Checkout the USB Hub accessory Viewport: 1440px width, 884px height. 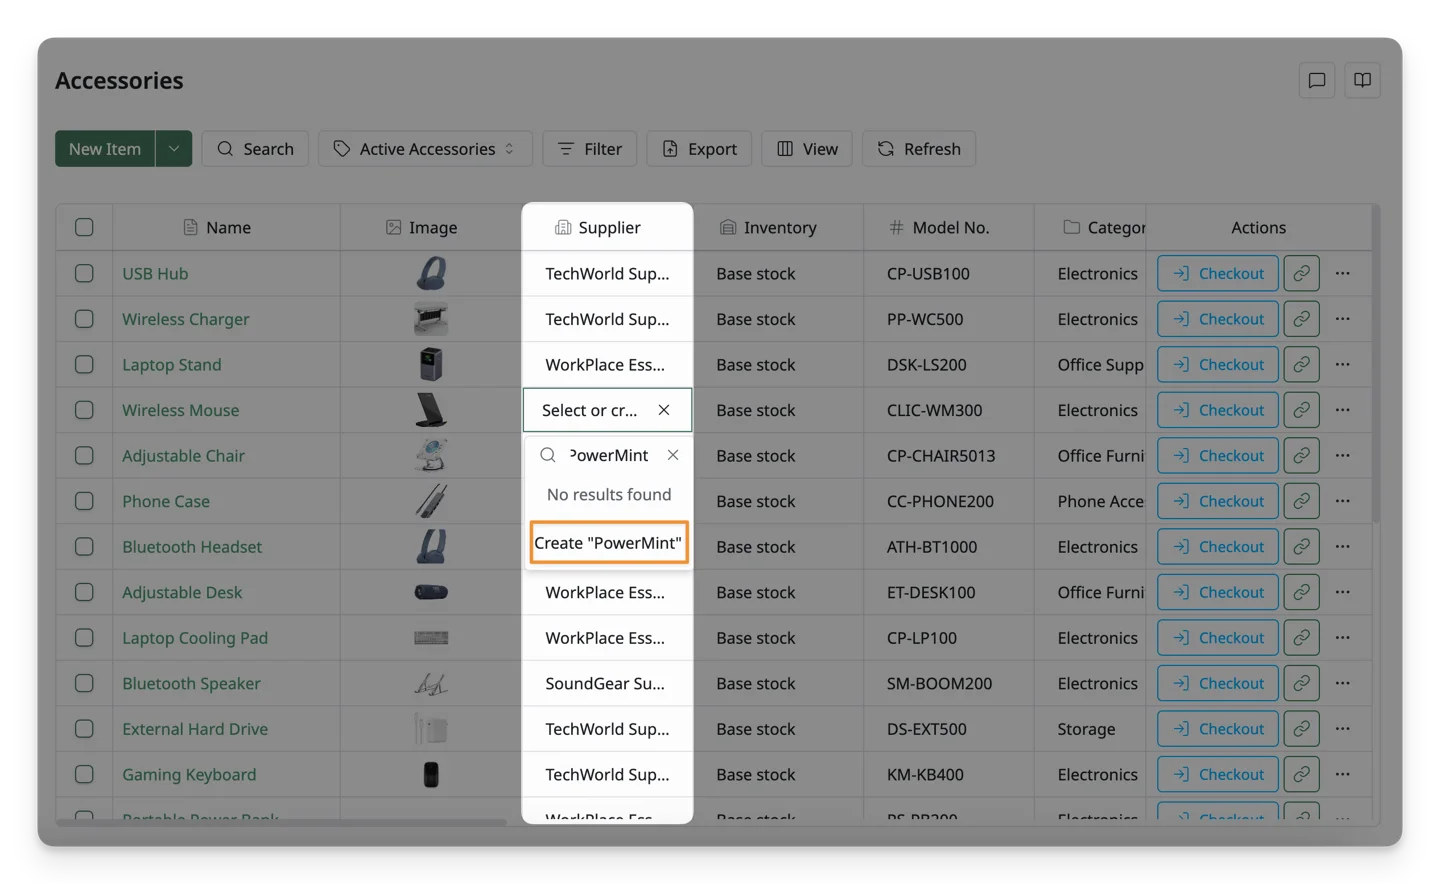(x=1217, y=273)
